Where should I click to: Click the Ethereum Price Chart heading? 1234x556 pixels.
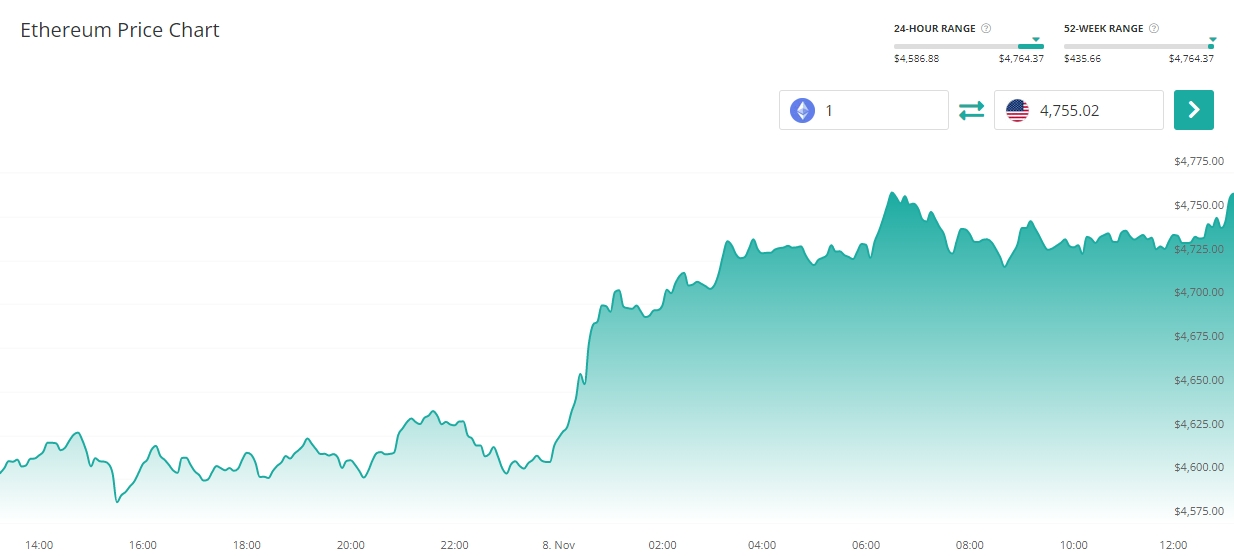pos(120,30)
